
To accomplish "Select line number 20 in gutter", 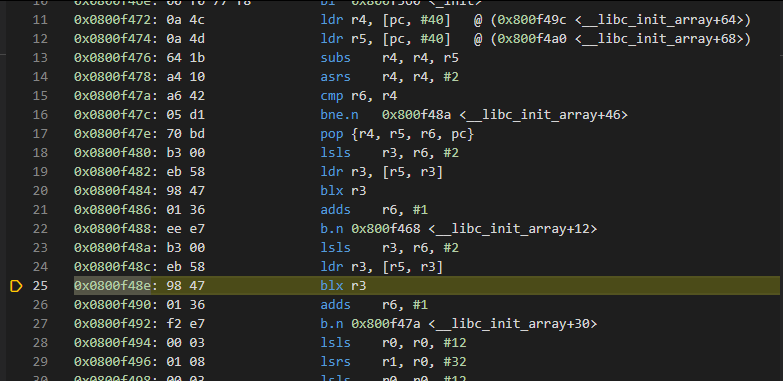I will click(40, 191).
